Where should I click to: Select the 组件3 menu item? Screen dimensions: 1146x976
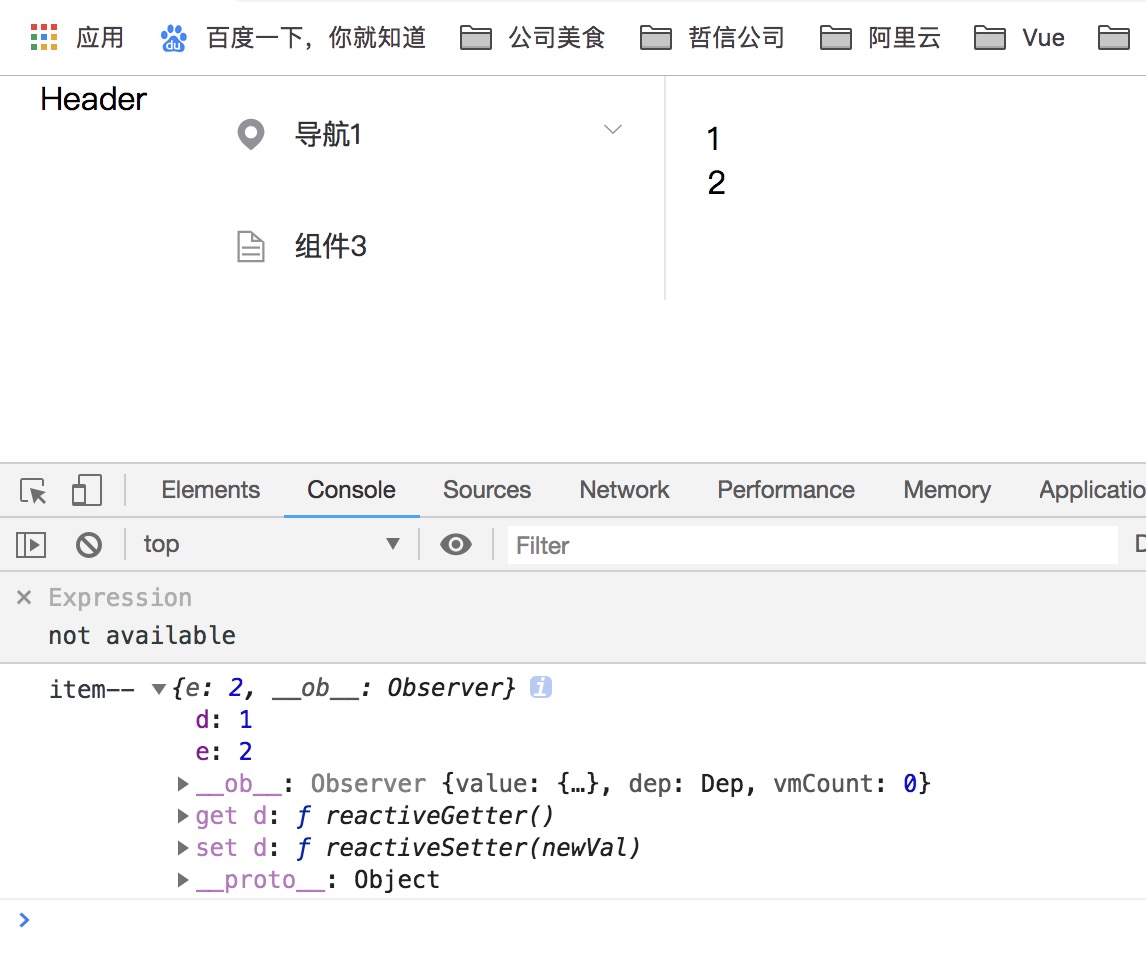tap(331, 246)
